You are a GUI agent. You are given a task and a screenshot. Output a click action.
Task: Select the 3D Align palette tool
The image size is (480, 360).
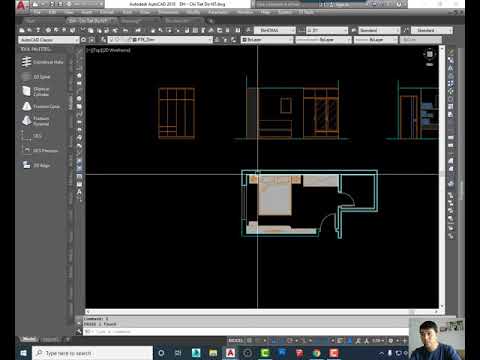click(x=36, y=165)
